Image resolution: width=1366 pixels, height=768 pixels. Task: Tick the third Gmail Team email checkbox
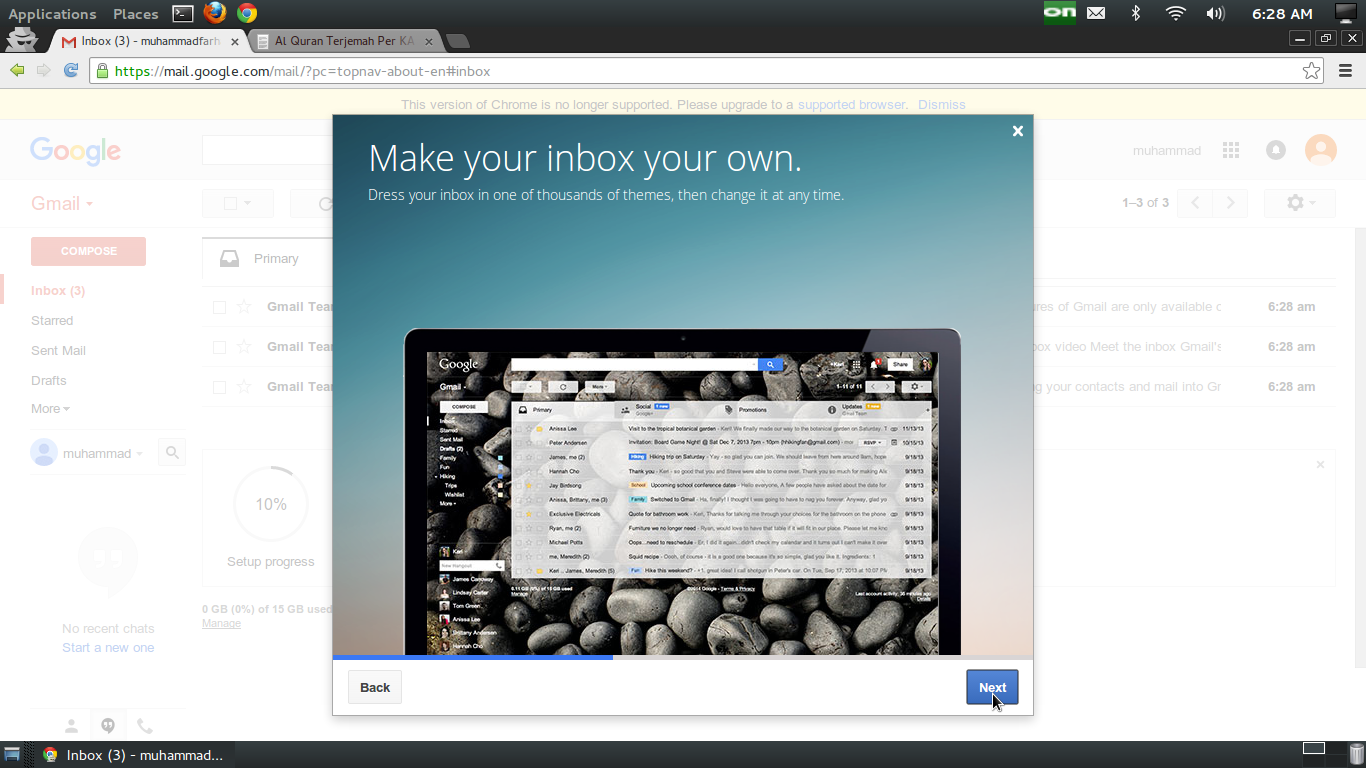point(219,387)
